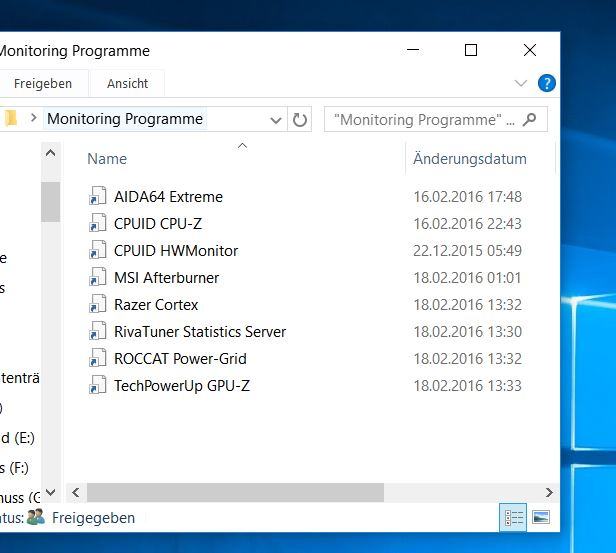Click the file list horizontal scrollbar thumb
The image size is (616, 553).
(x=235, y=493)
